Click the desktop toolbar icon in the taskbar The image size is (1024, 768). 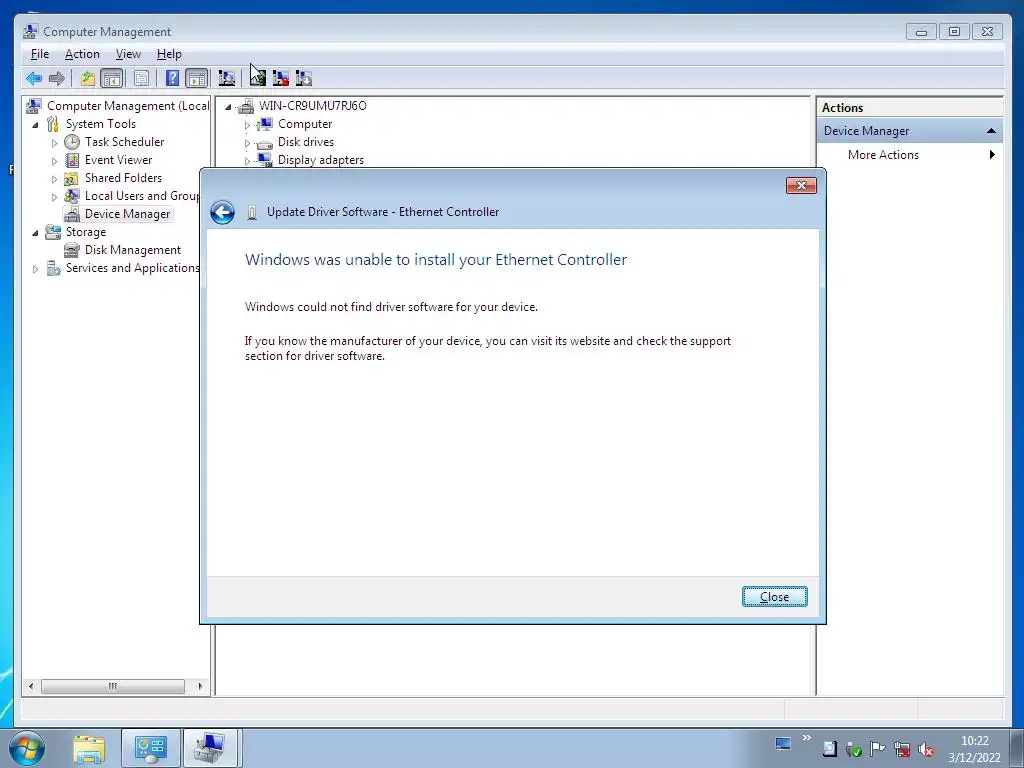(783, 743)
